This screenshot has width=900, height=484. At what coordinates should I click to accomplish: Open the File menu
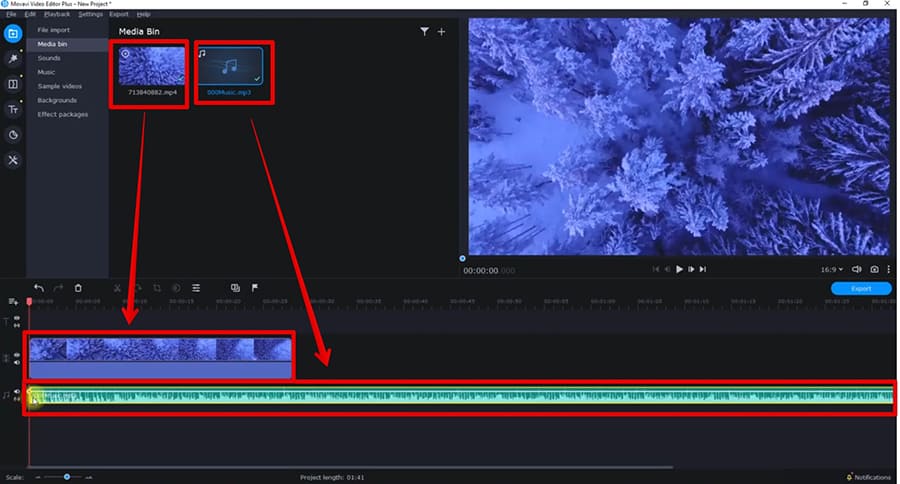[x=11, y=14]
